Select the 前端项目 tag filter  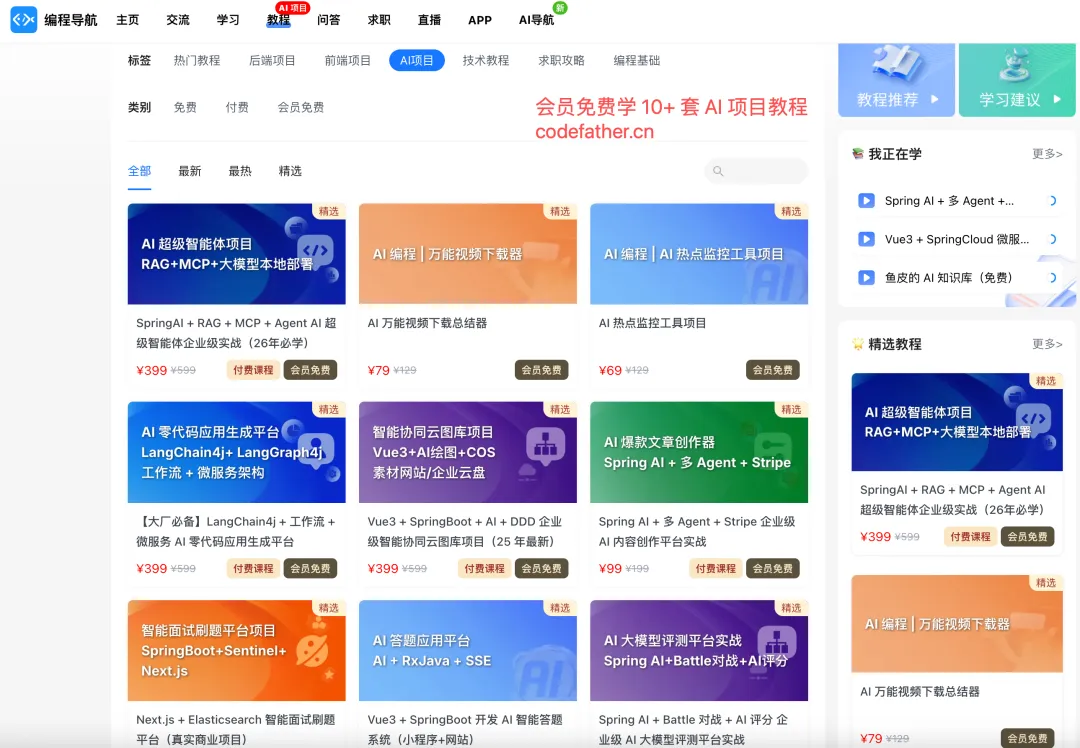coord(347,61)
